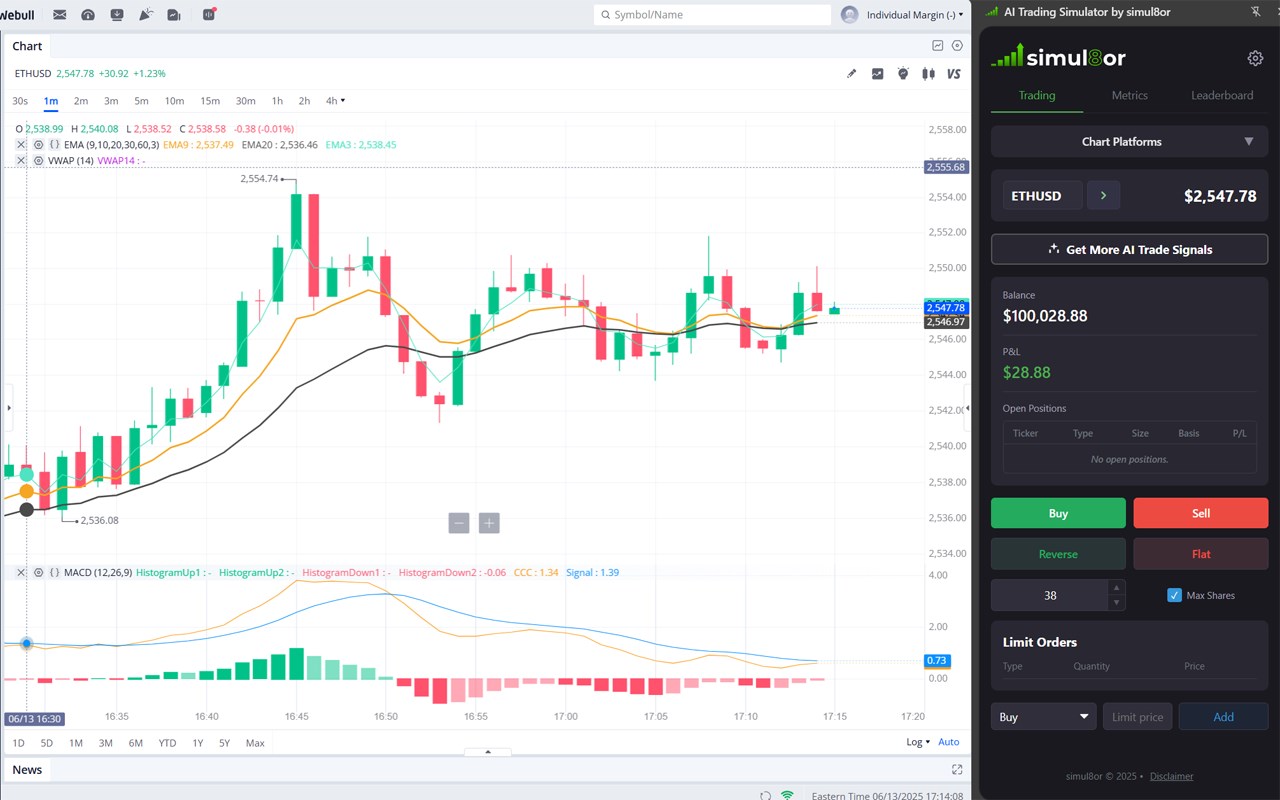The width and height of the screenshot is (1280, 800).
Task: Open the indicators chart icon
Action: [x=878, y=74]
